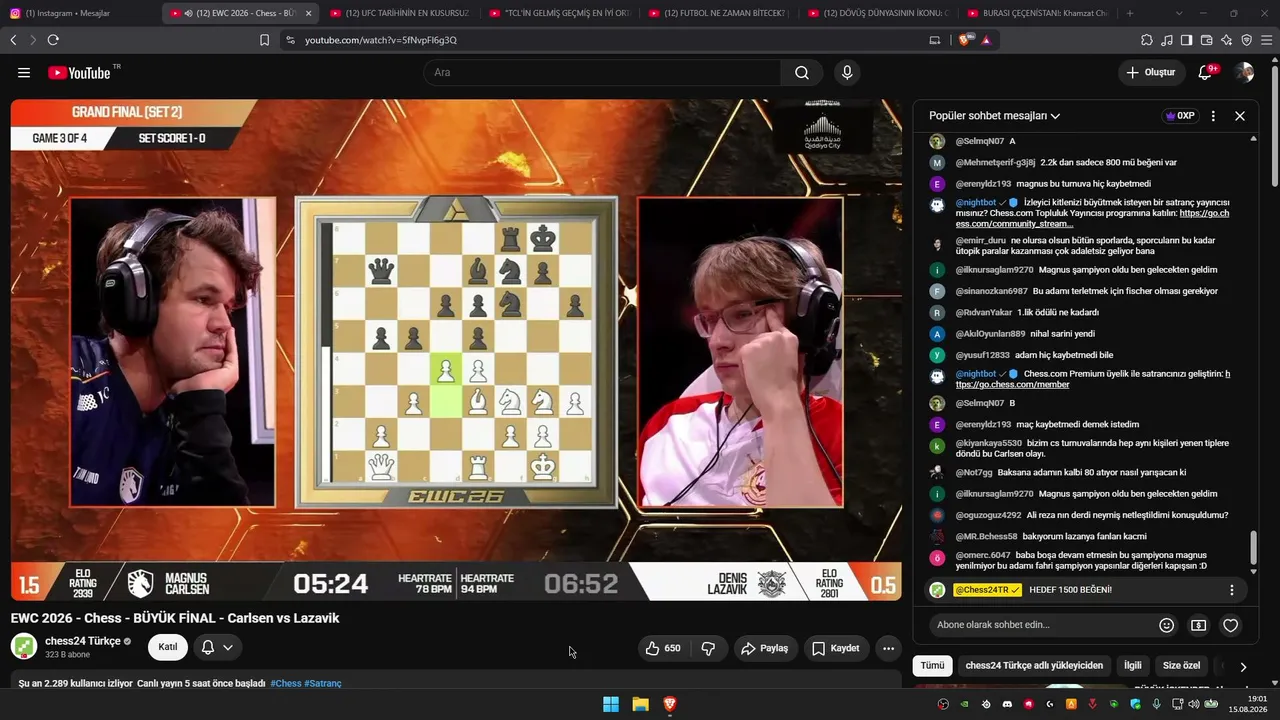1280x720 pixels.
Task: Open the chess24 Türkçe channel name
Action: (x=83, y=641)
